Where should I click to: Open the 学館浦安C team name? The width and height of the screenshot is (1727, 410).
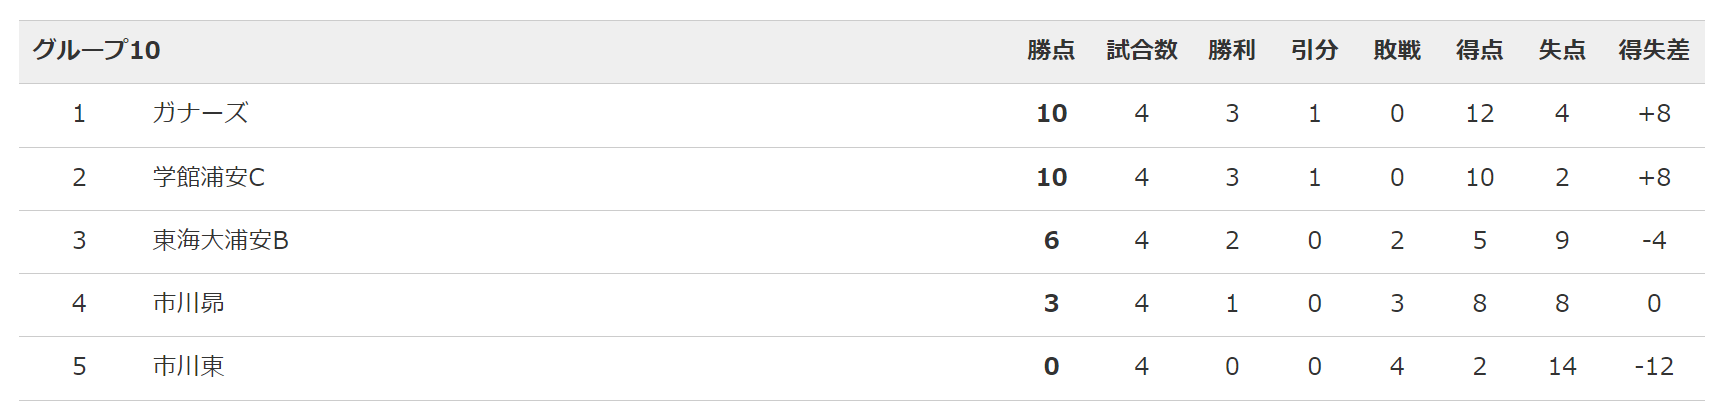point(209,177)
